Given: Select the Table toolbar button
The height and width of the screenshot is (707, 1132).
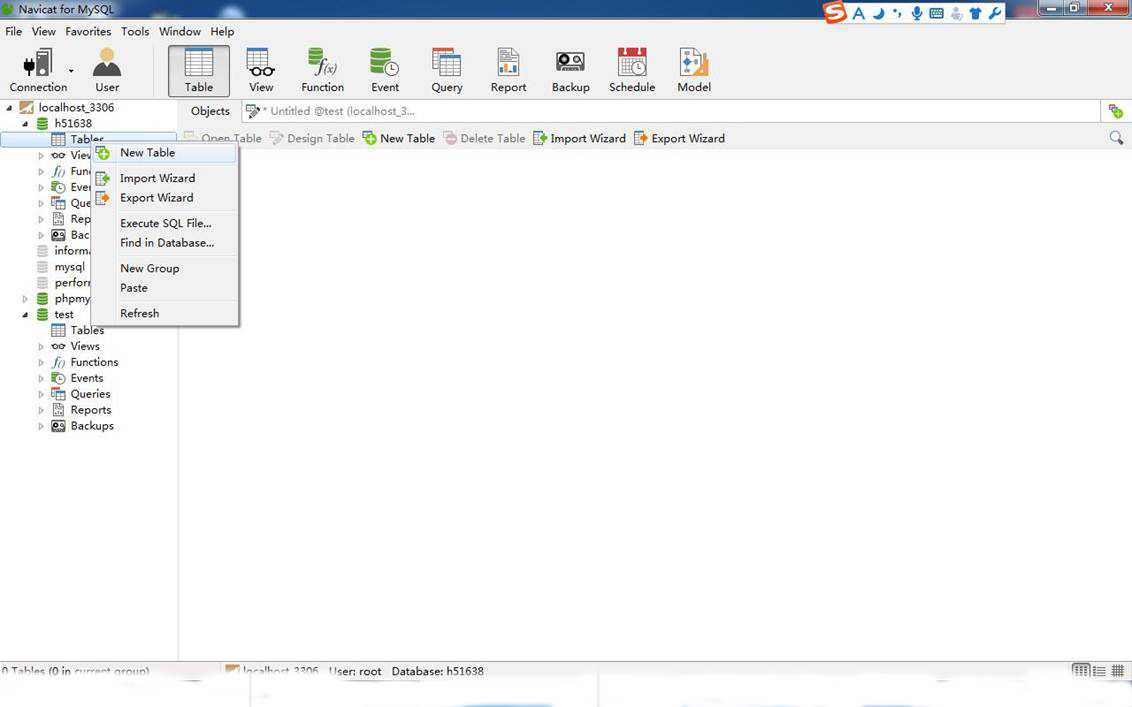Looking at the screenshot, I should 199,71.
